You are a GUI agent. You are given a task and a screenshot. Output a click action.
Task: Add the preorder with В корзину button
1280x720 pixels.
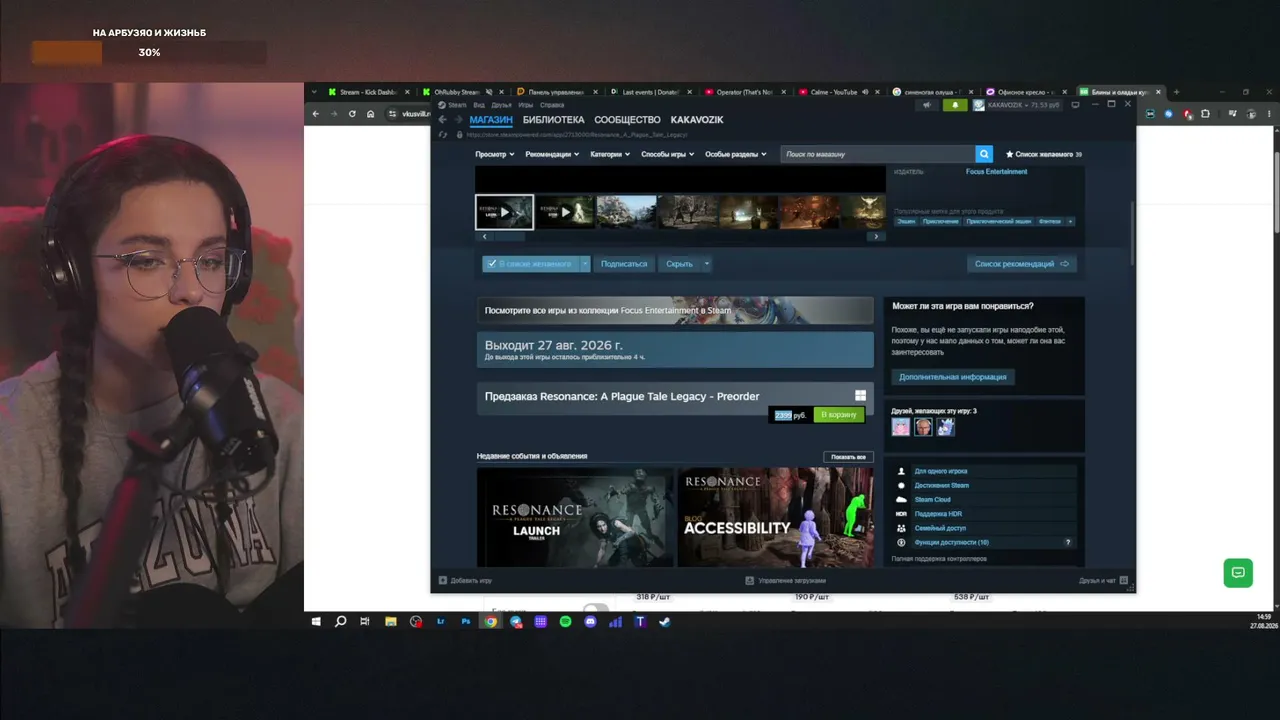pos(839,415)
